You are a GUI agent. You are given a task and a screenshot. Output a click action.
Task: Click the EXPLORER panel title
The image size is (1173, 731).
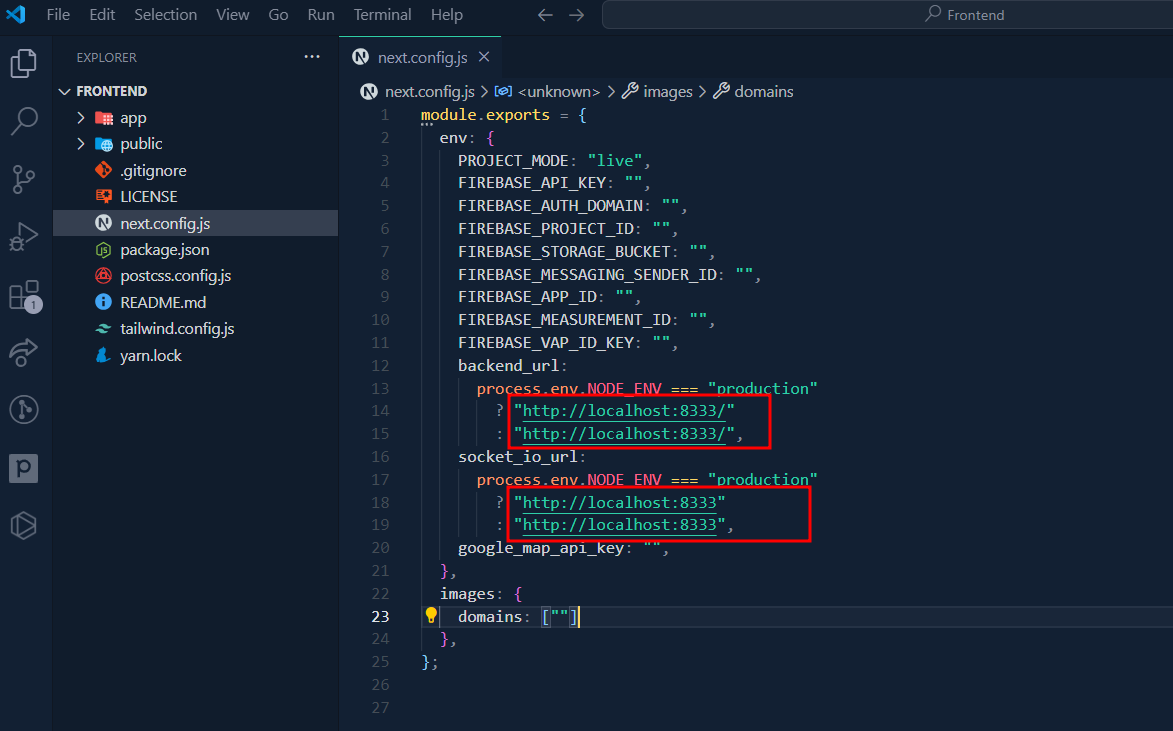[x=106, y=58]
